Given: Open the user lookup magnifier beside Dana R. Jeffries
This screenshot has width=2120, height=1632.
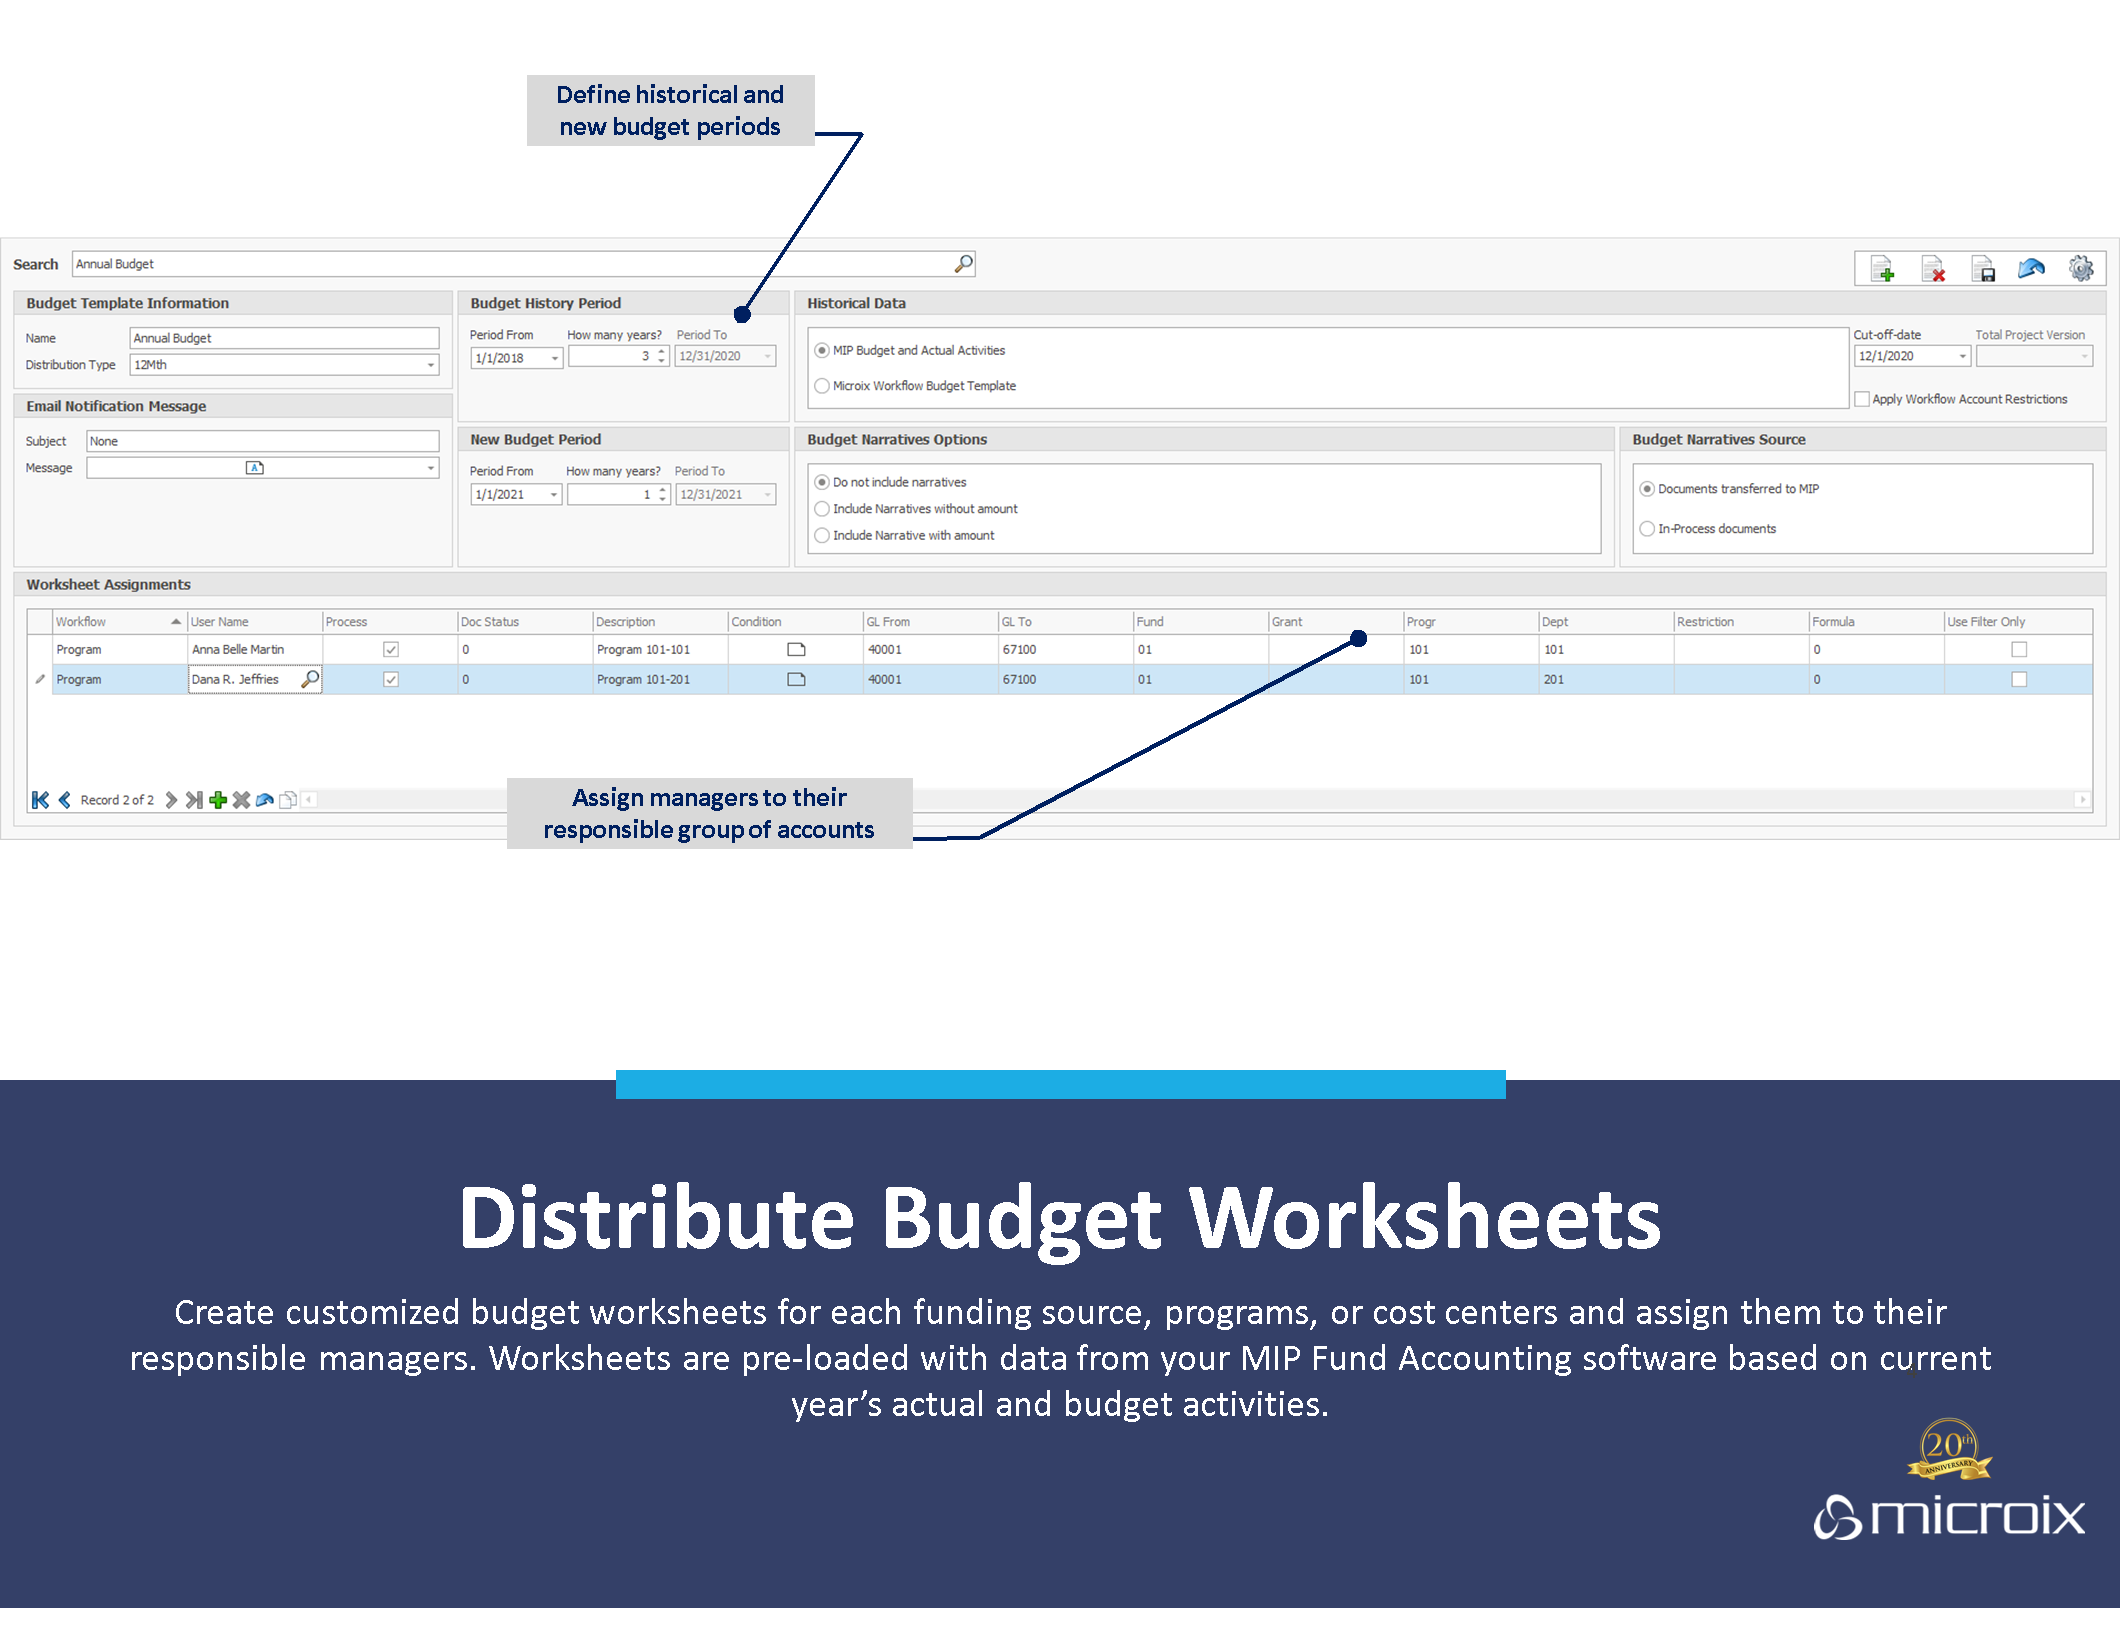Looking at the screenshot, I should (x=310, y=679).
